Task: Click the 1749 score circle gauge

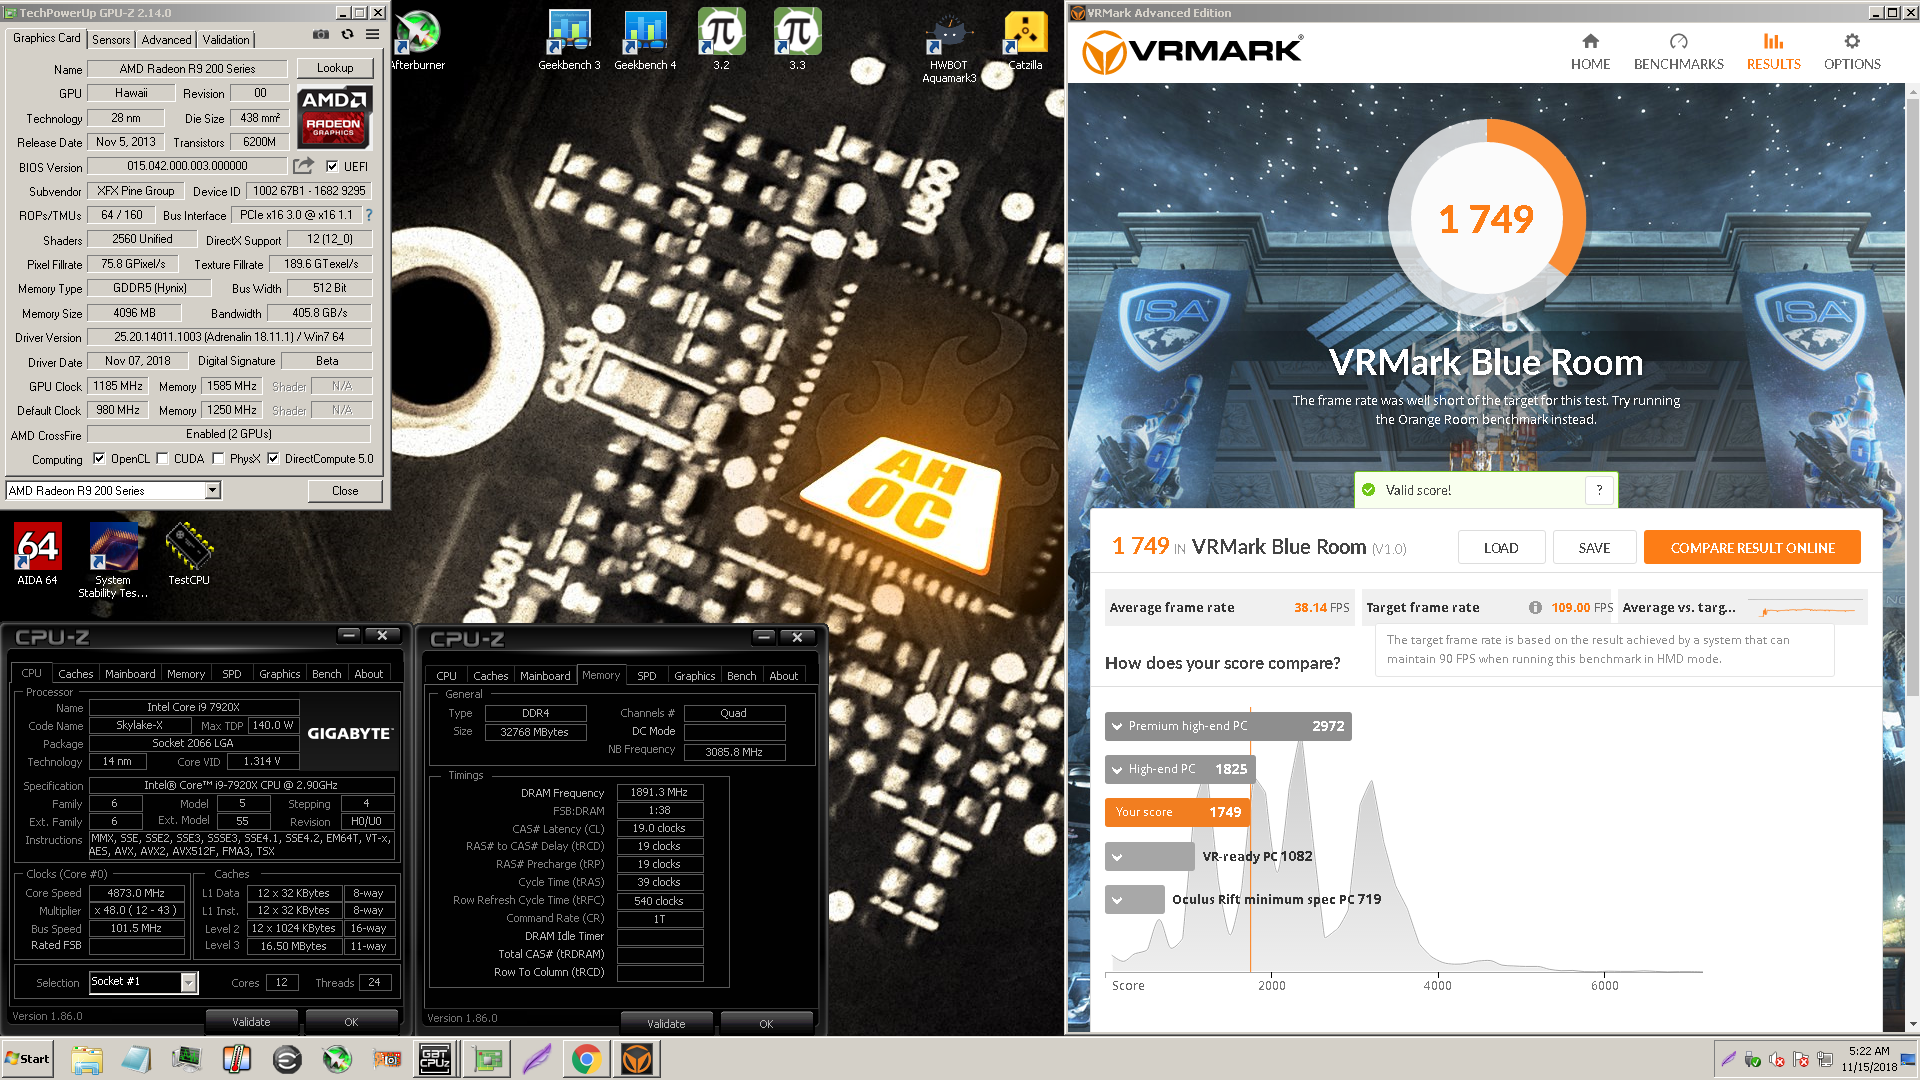Action: (x=1486, y=218)
